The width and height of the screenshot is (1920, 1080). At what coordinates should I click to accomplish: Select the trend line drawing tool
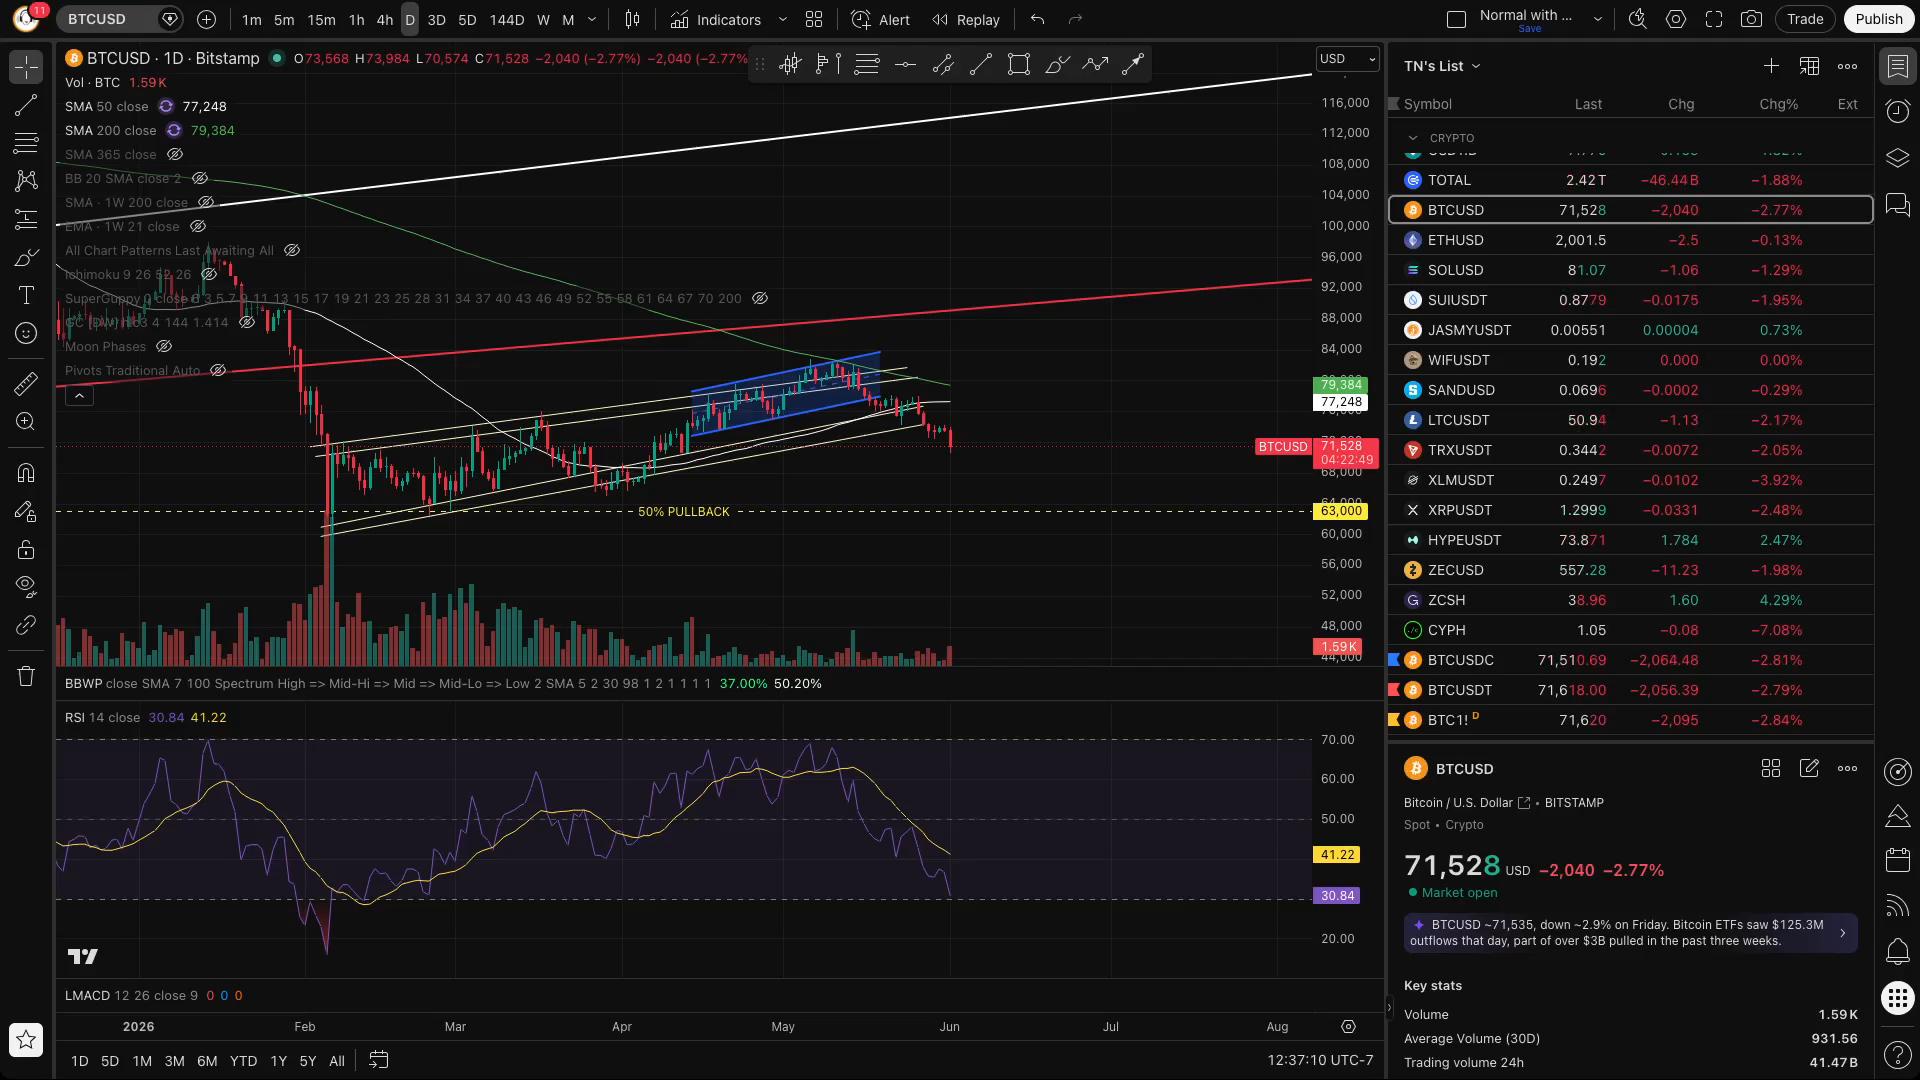coord(26,105)
